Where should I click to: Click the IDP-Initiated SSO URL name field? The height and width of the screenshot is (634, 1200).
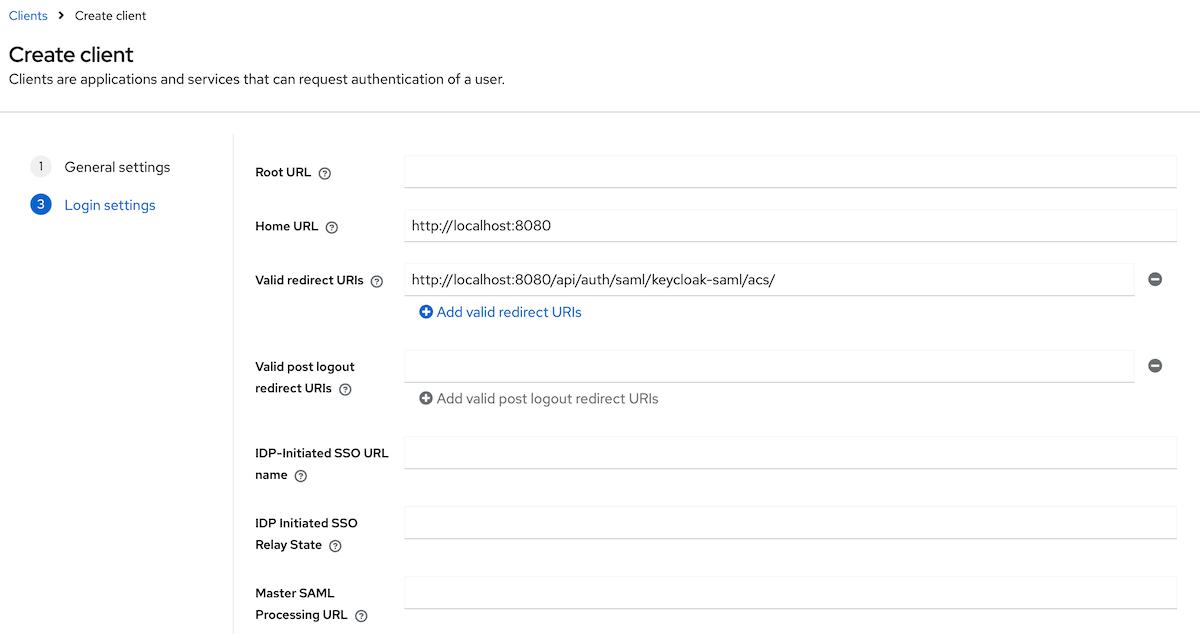790,453
